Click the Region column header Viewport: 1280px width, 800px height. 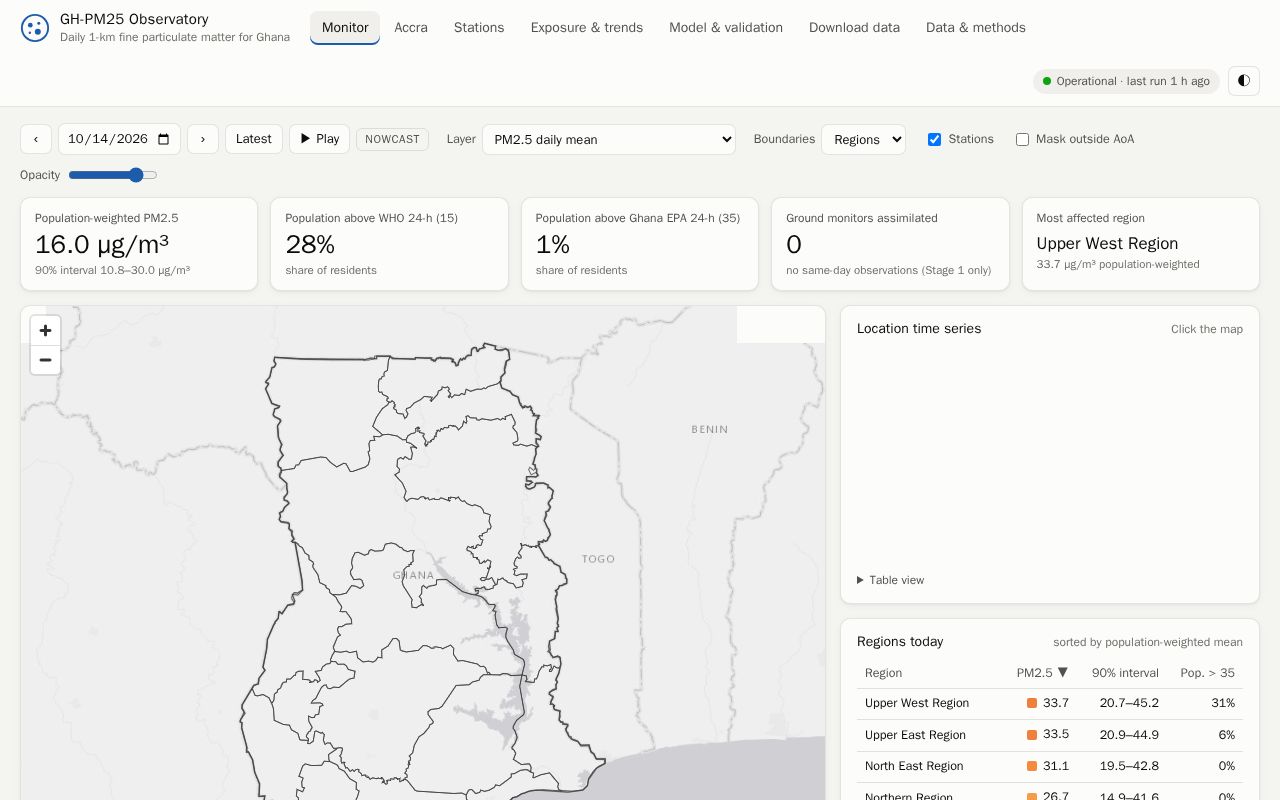point(883,673)
